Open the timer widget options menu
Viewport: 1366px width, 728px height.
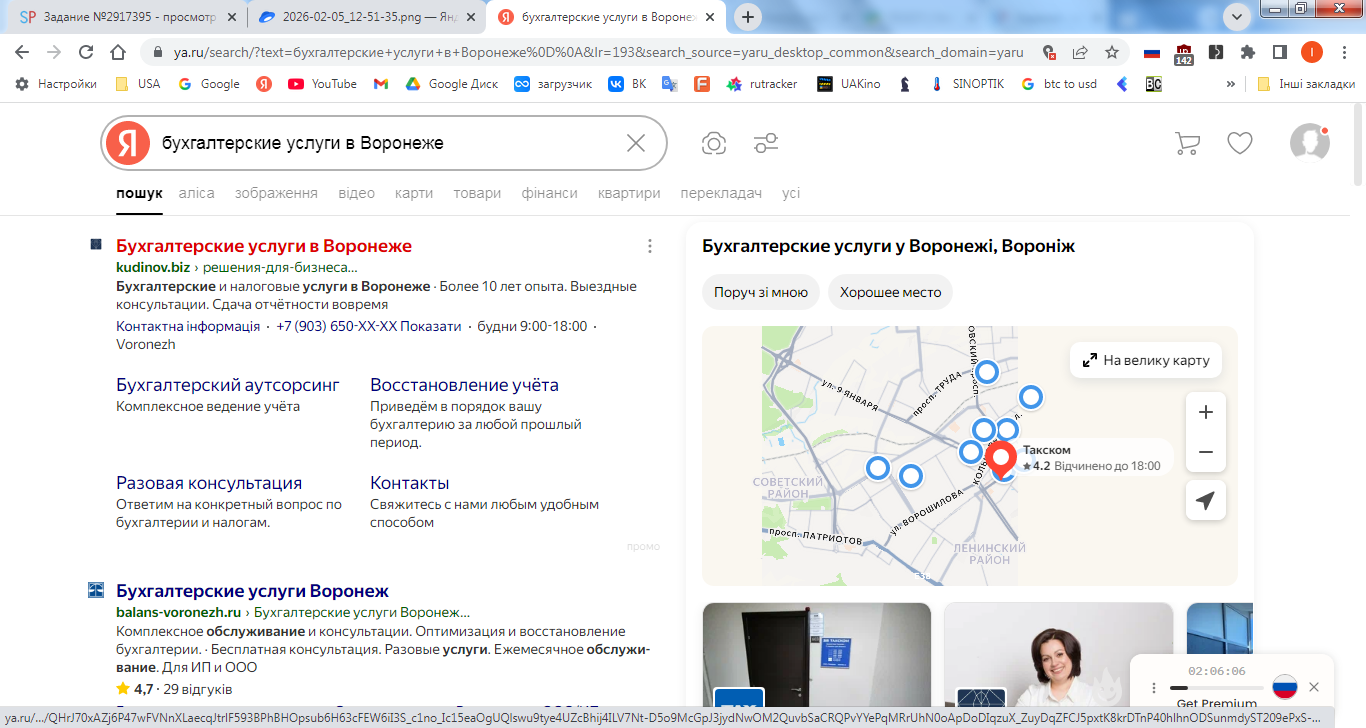coord(1154,688)
